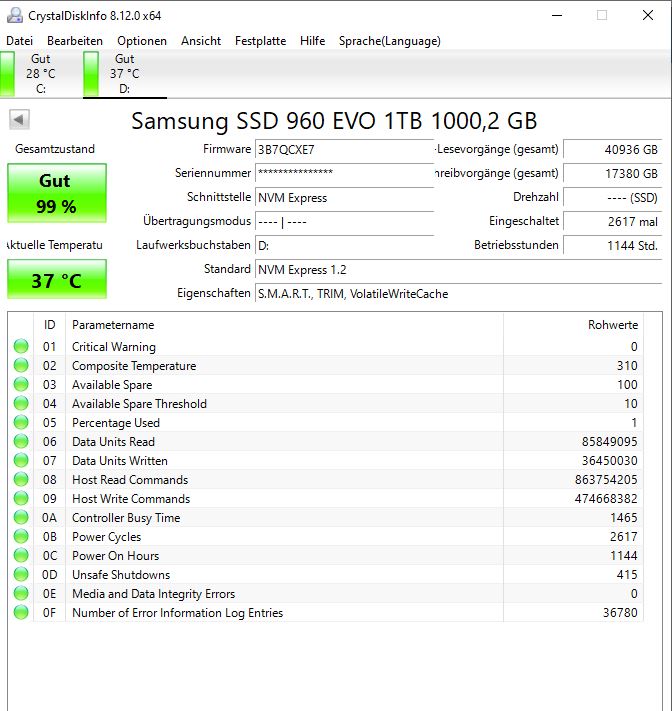672x711 pixels.
Task: Click the status dot for Unsafe Shutdowns
Action: pyautogui.click(x=21, y=575)
